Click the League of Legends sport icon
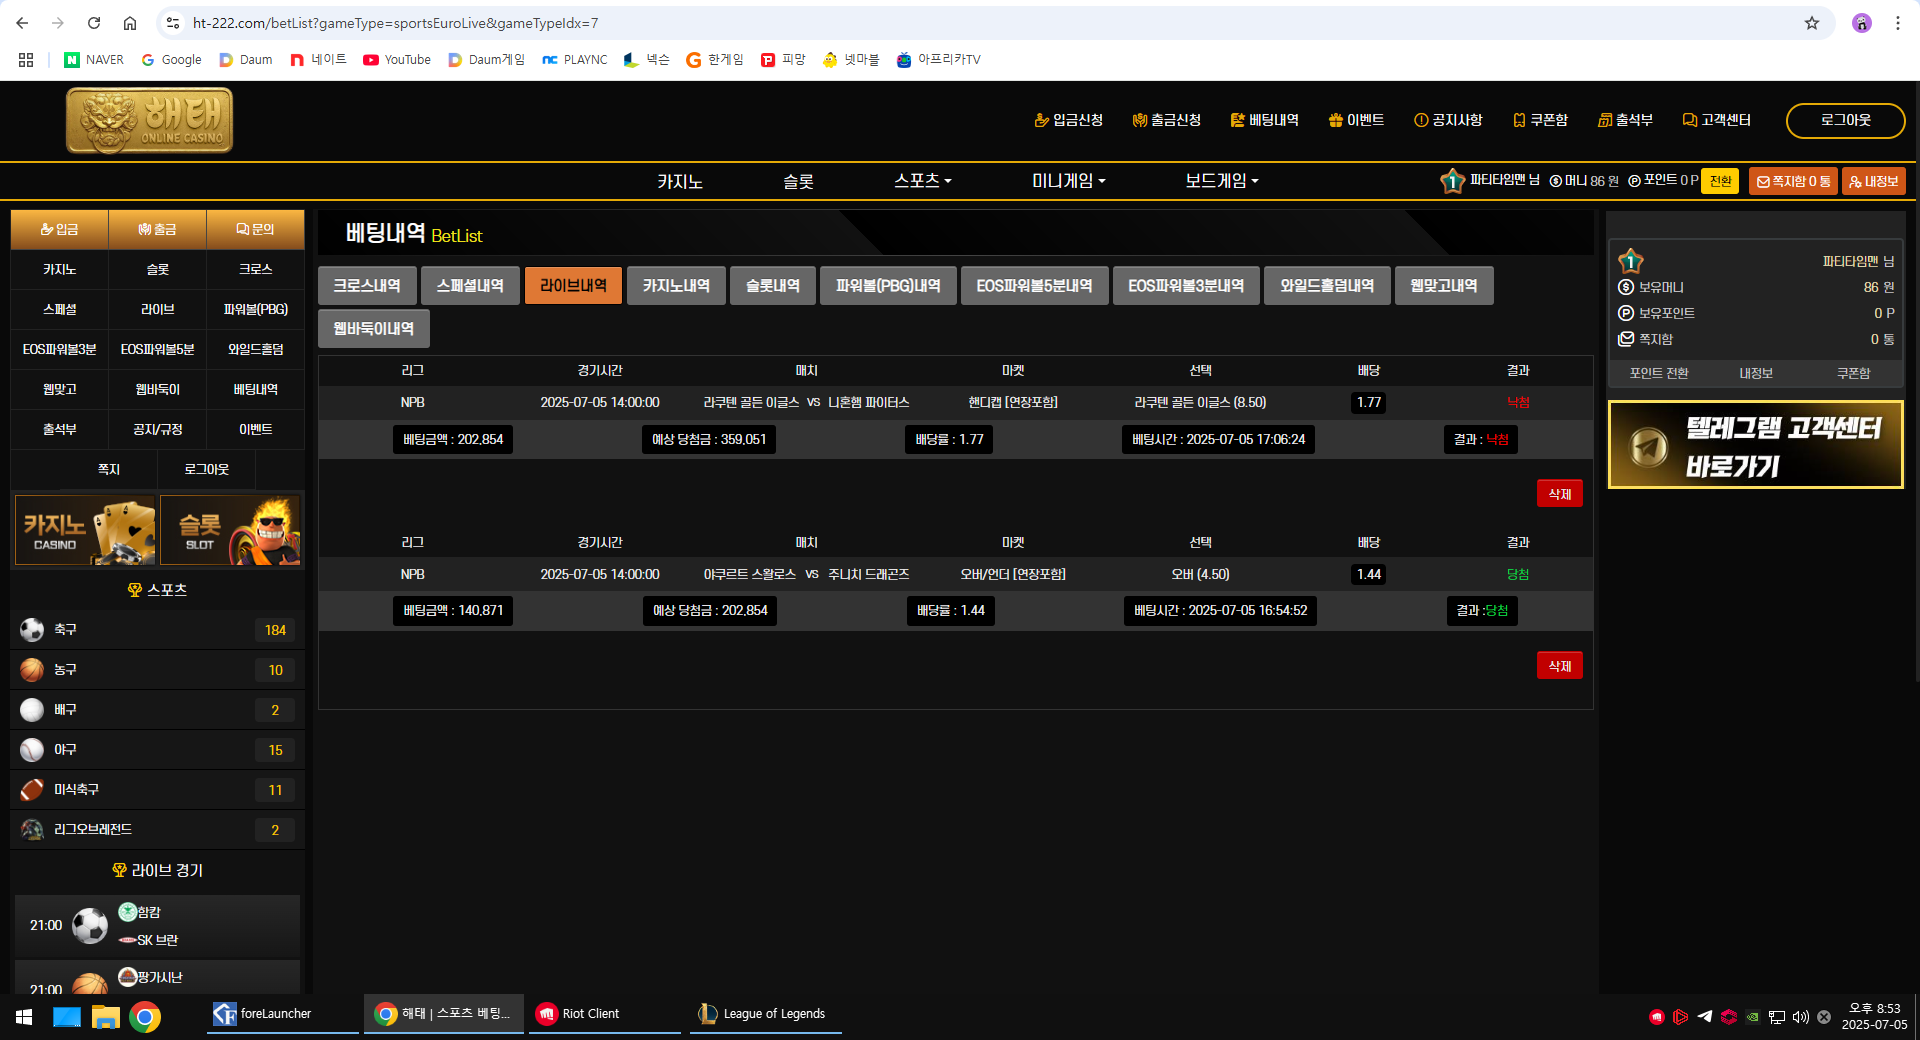1920x1040 pixels. [x=32, y=830]
